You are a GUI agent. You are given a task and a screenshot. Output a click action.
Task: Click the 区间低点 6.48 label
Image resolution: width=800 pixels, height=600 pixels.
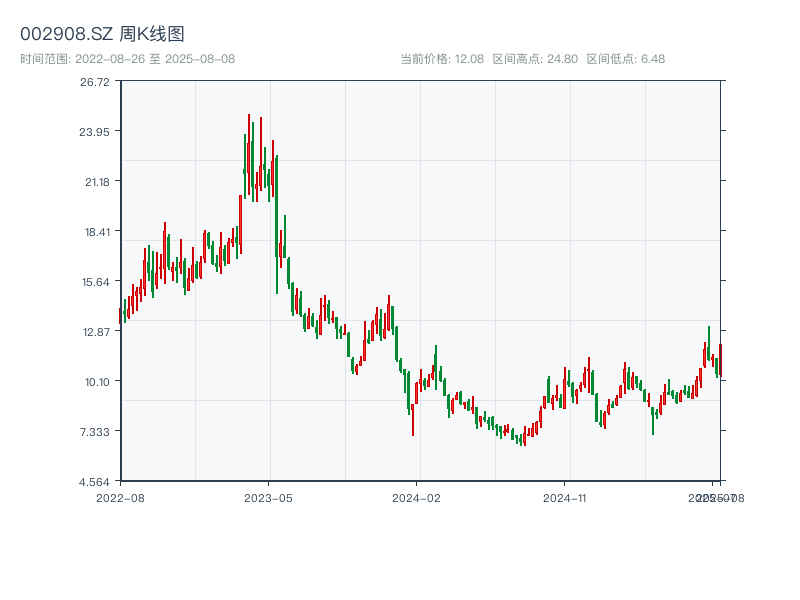click(625, 59)
